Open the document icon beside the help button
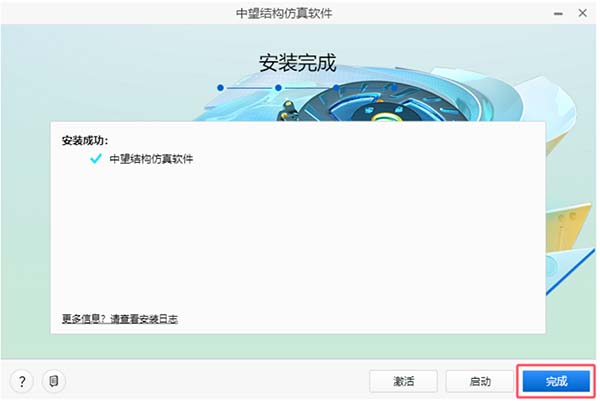Image resolution: width=600 pixels, height=401 pixels. (54, 381)
